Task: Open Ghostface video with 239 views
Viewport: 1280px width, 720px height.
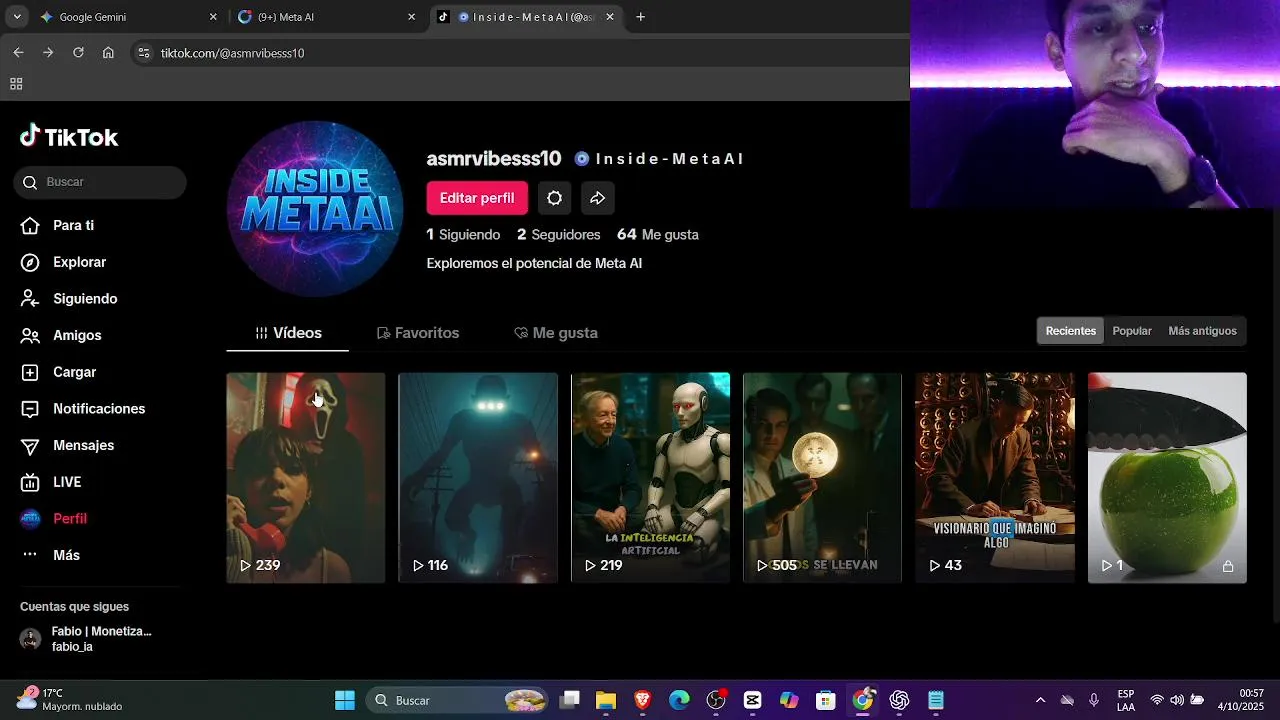Action: 306,478
